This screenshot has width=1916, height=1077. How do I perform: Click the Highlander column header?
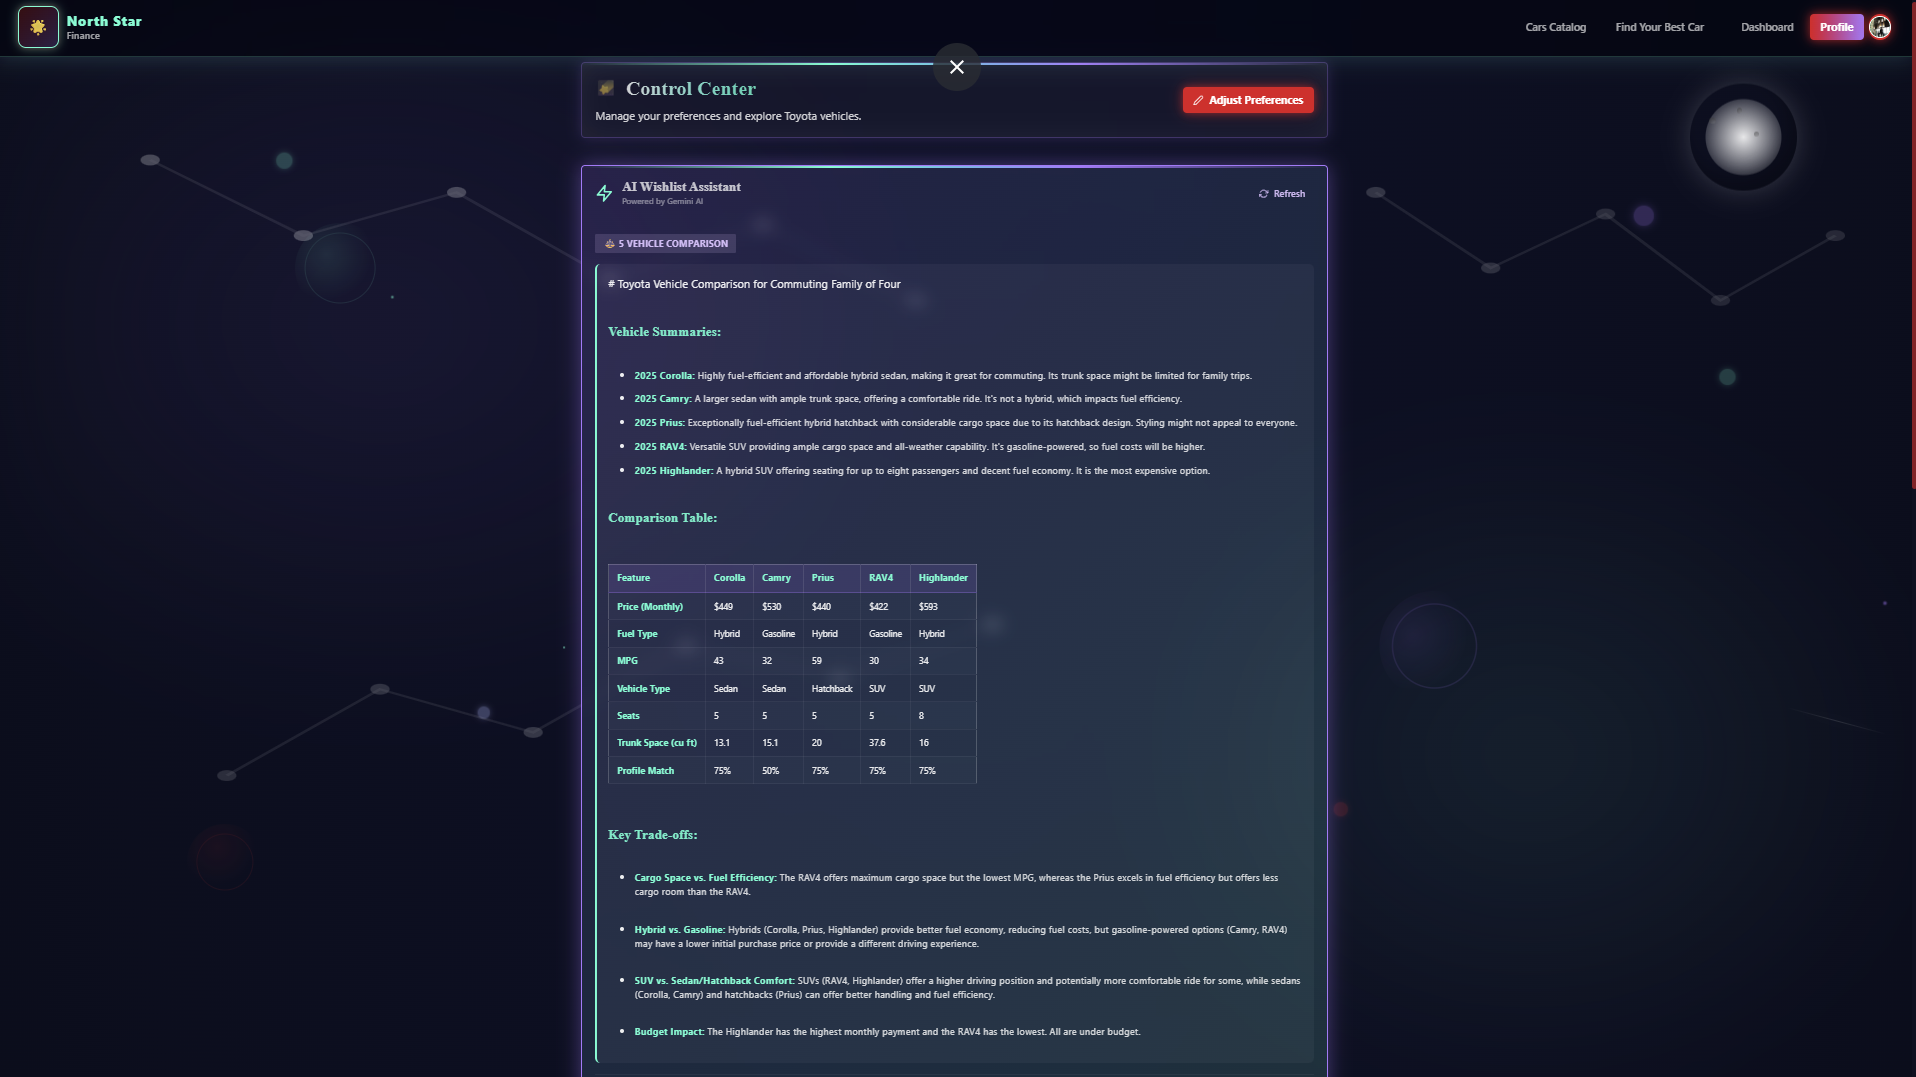point(943,578)
